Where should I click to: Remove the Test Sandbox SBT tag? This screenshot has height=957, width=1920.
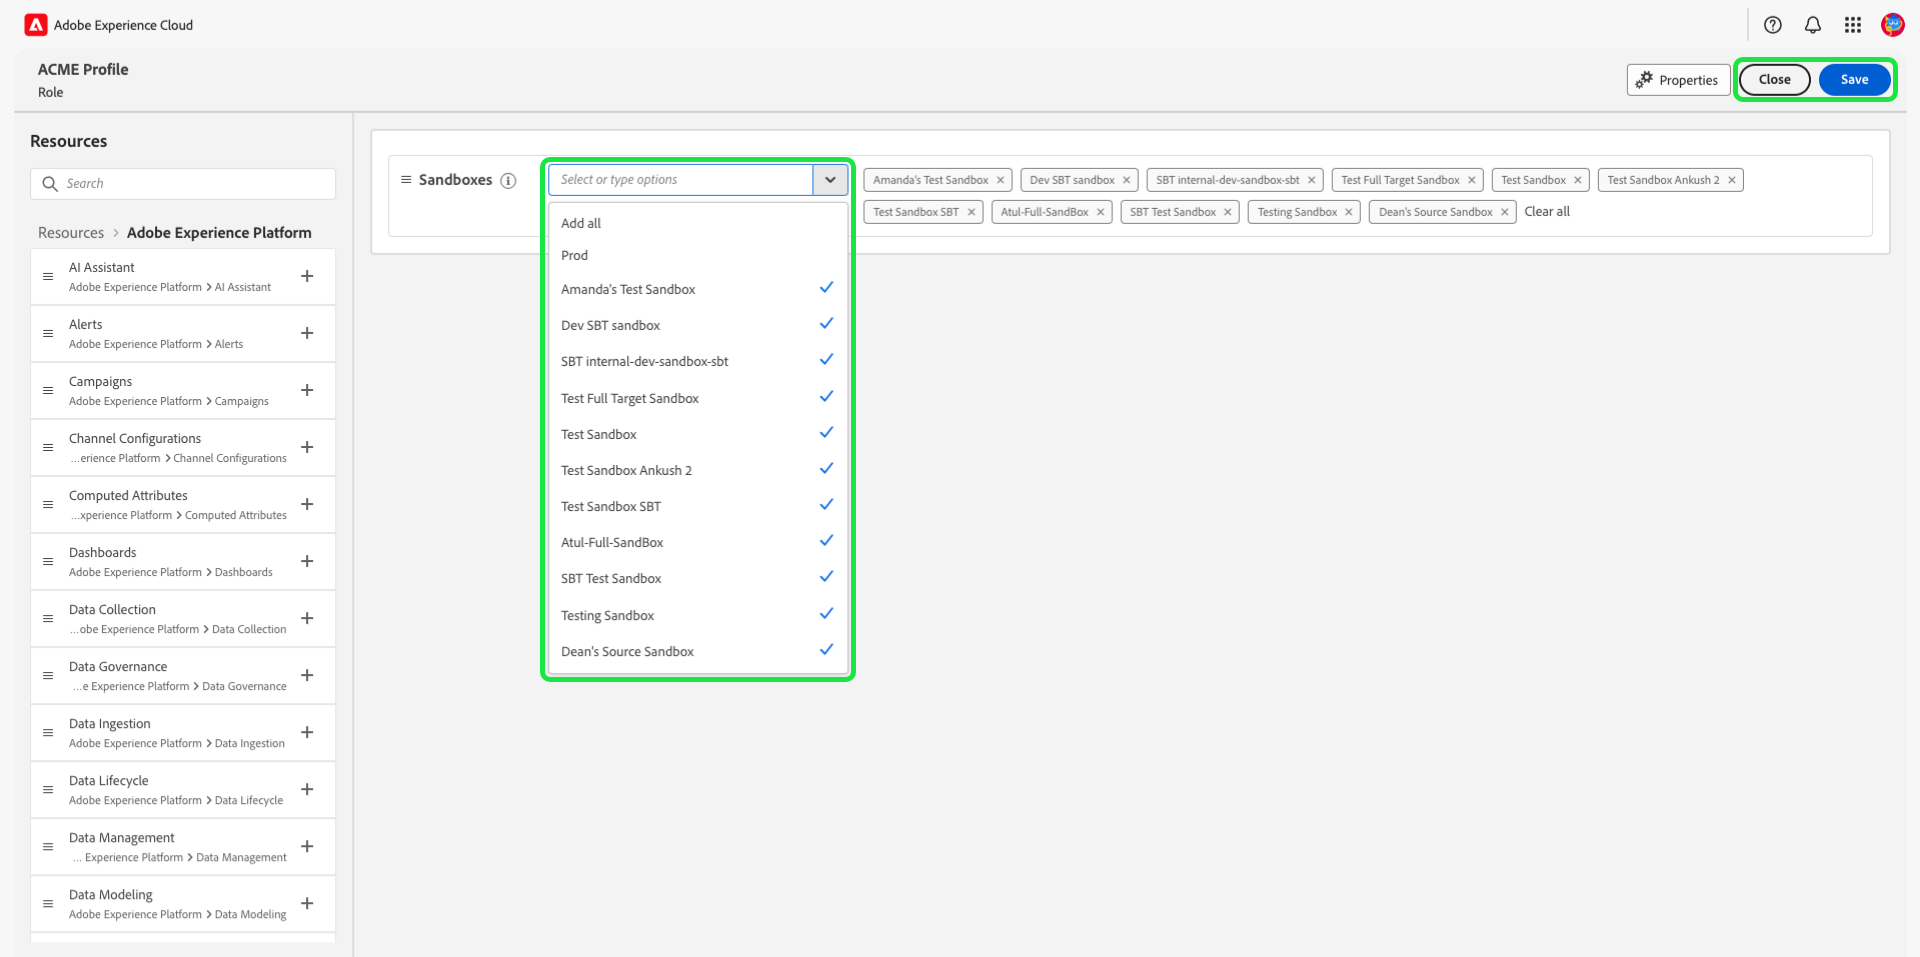pyautogui.click(x=971, y=212)
